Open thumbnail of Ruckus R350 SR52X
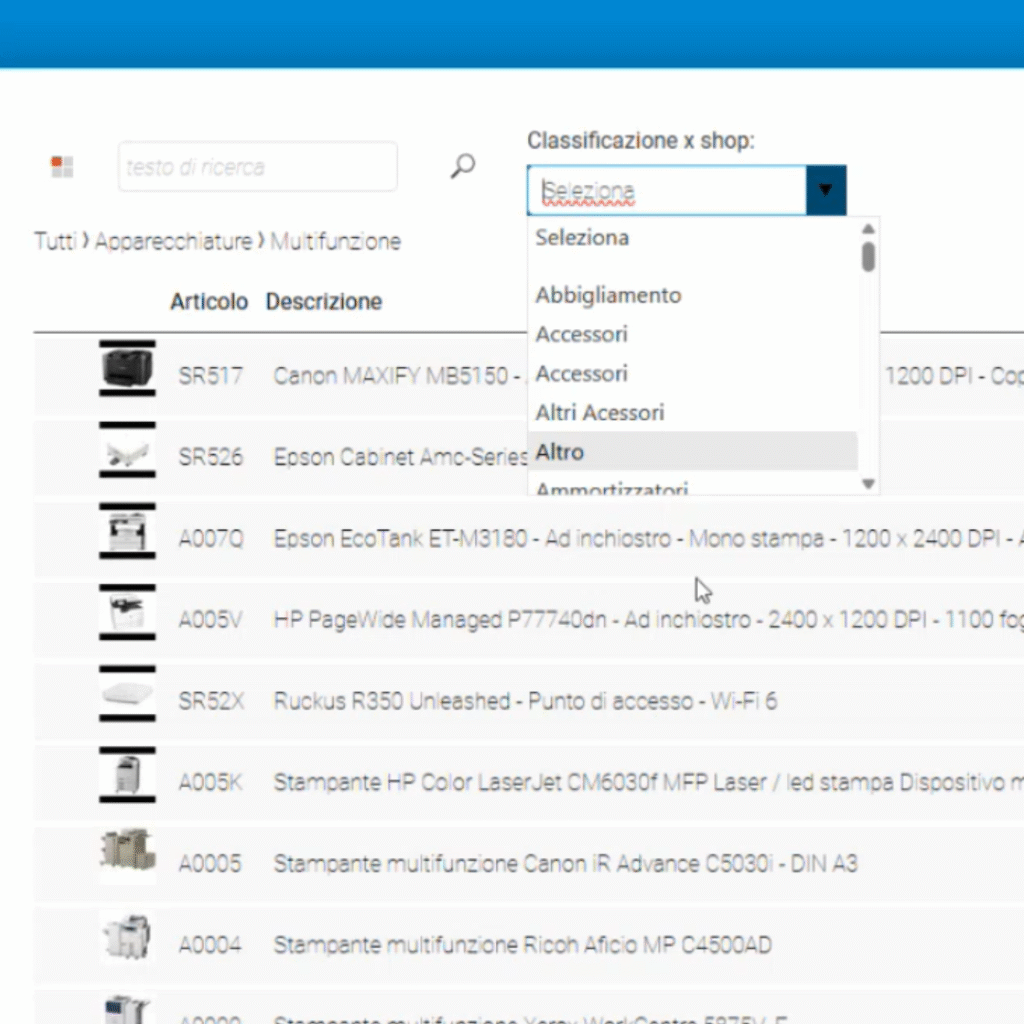This screenshot has width=1024, height=1024. coord(127,694)
